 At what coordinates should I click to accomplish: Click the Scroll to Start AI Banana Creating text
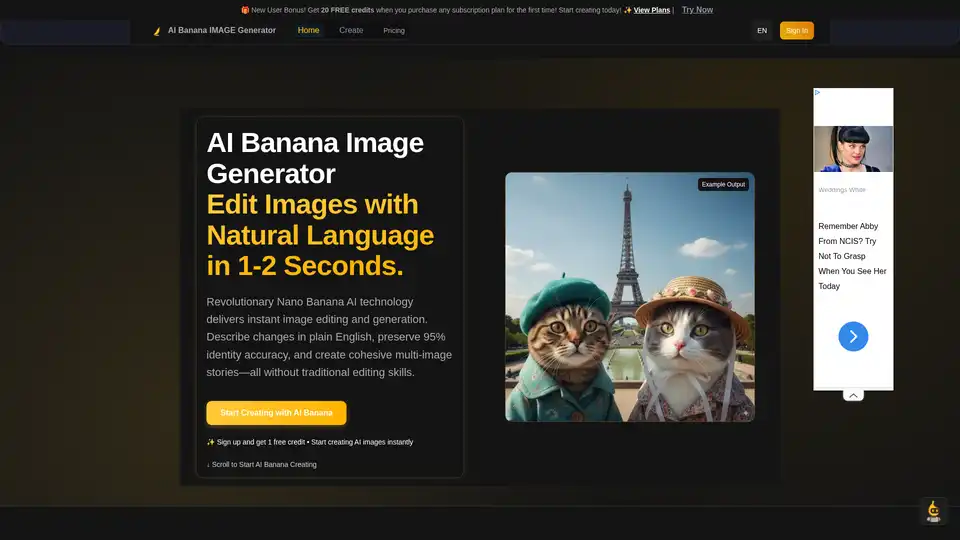[x=262, y=464]
